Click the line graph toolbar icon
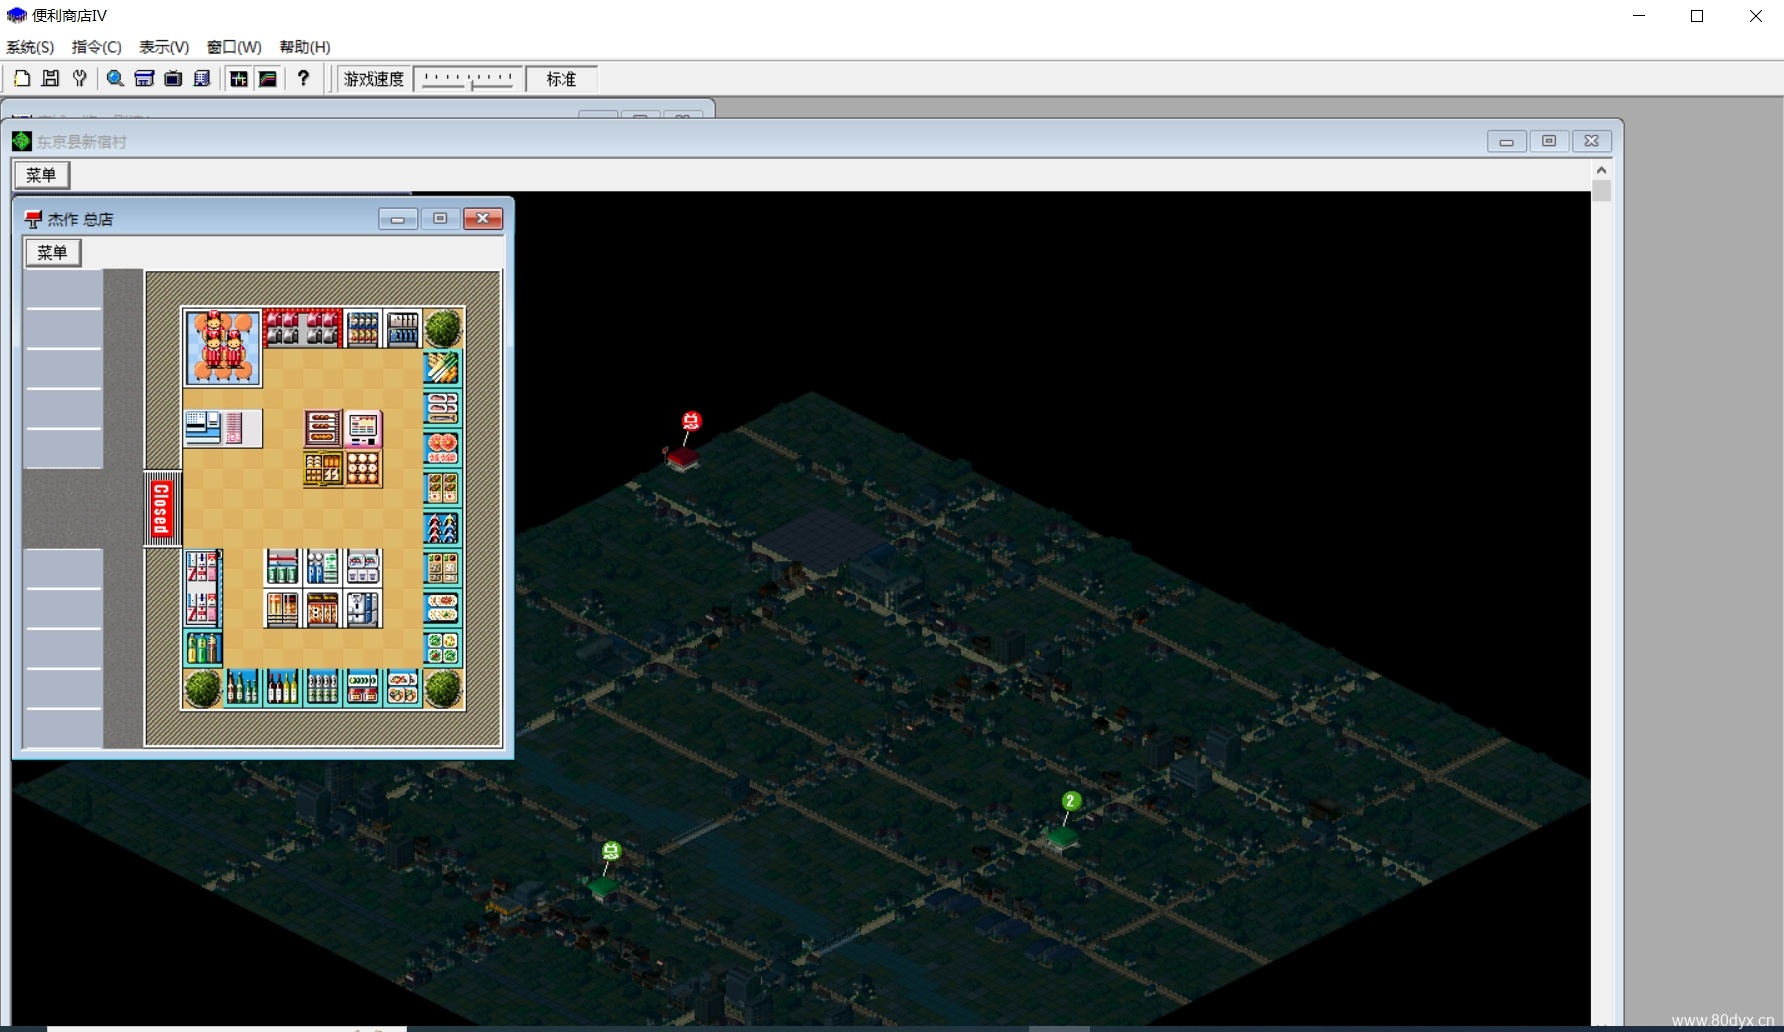 [x=268, y=78]
